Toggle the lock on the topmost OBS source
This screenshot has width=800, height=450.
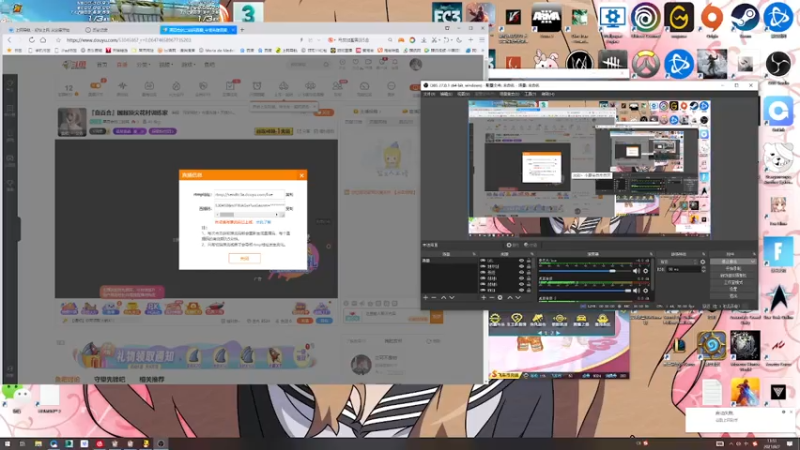pyautogui.click(x=529, y=261)
